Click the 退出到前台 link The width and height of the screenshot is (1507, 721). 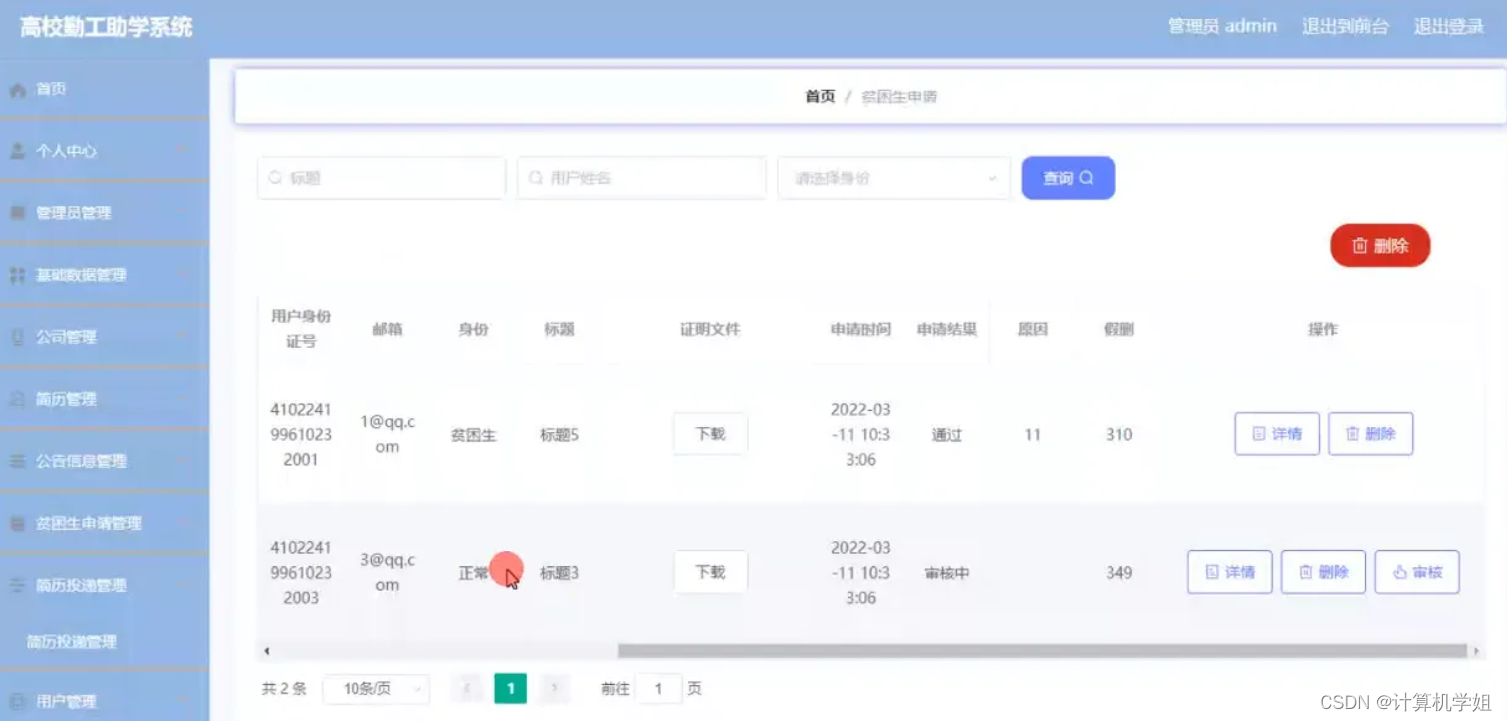(1345, 26)
